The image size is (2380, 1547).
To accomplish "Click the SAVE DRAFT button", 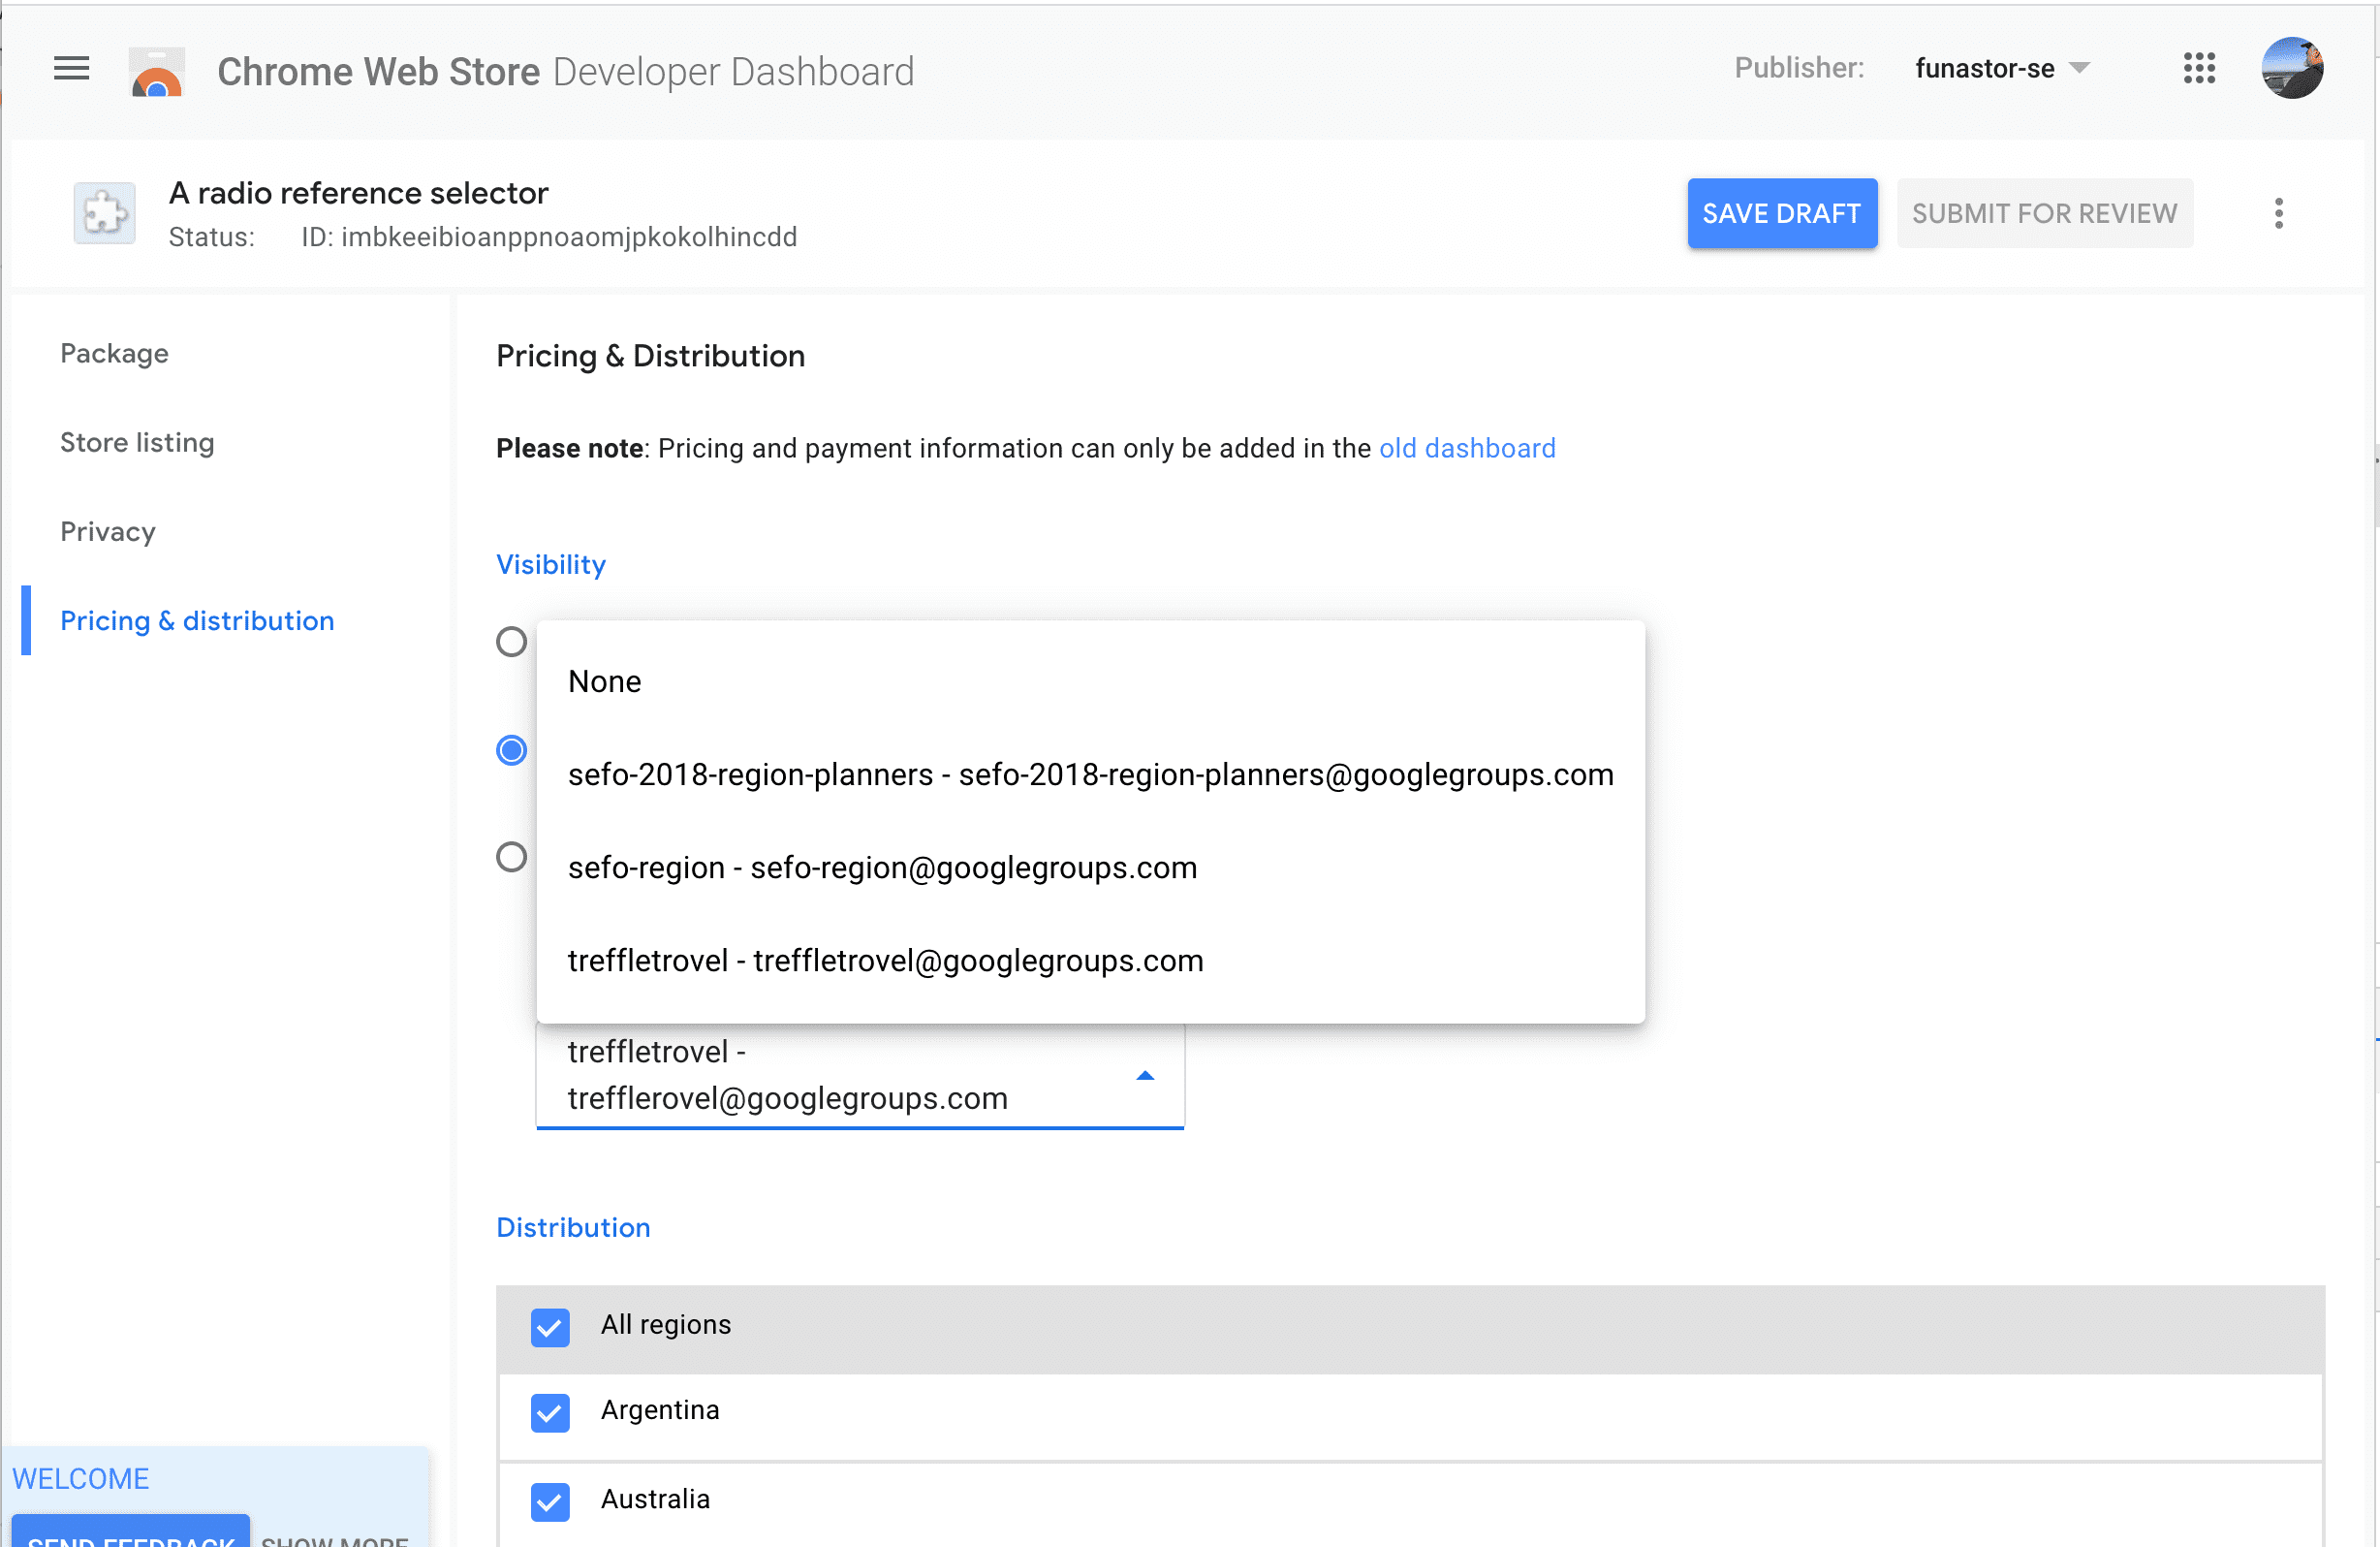I will point(1783,213).
